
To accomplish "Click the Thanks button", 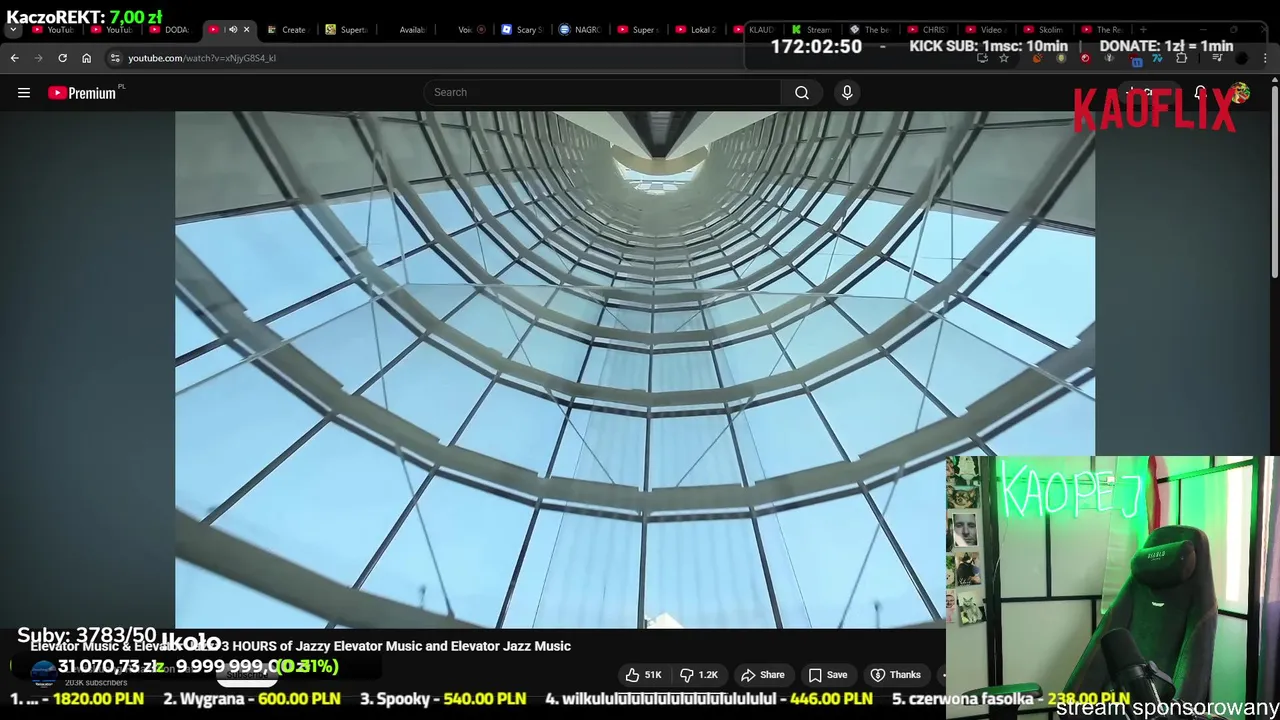I will click(x=895, y=675).
